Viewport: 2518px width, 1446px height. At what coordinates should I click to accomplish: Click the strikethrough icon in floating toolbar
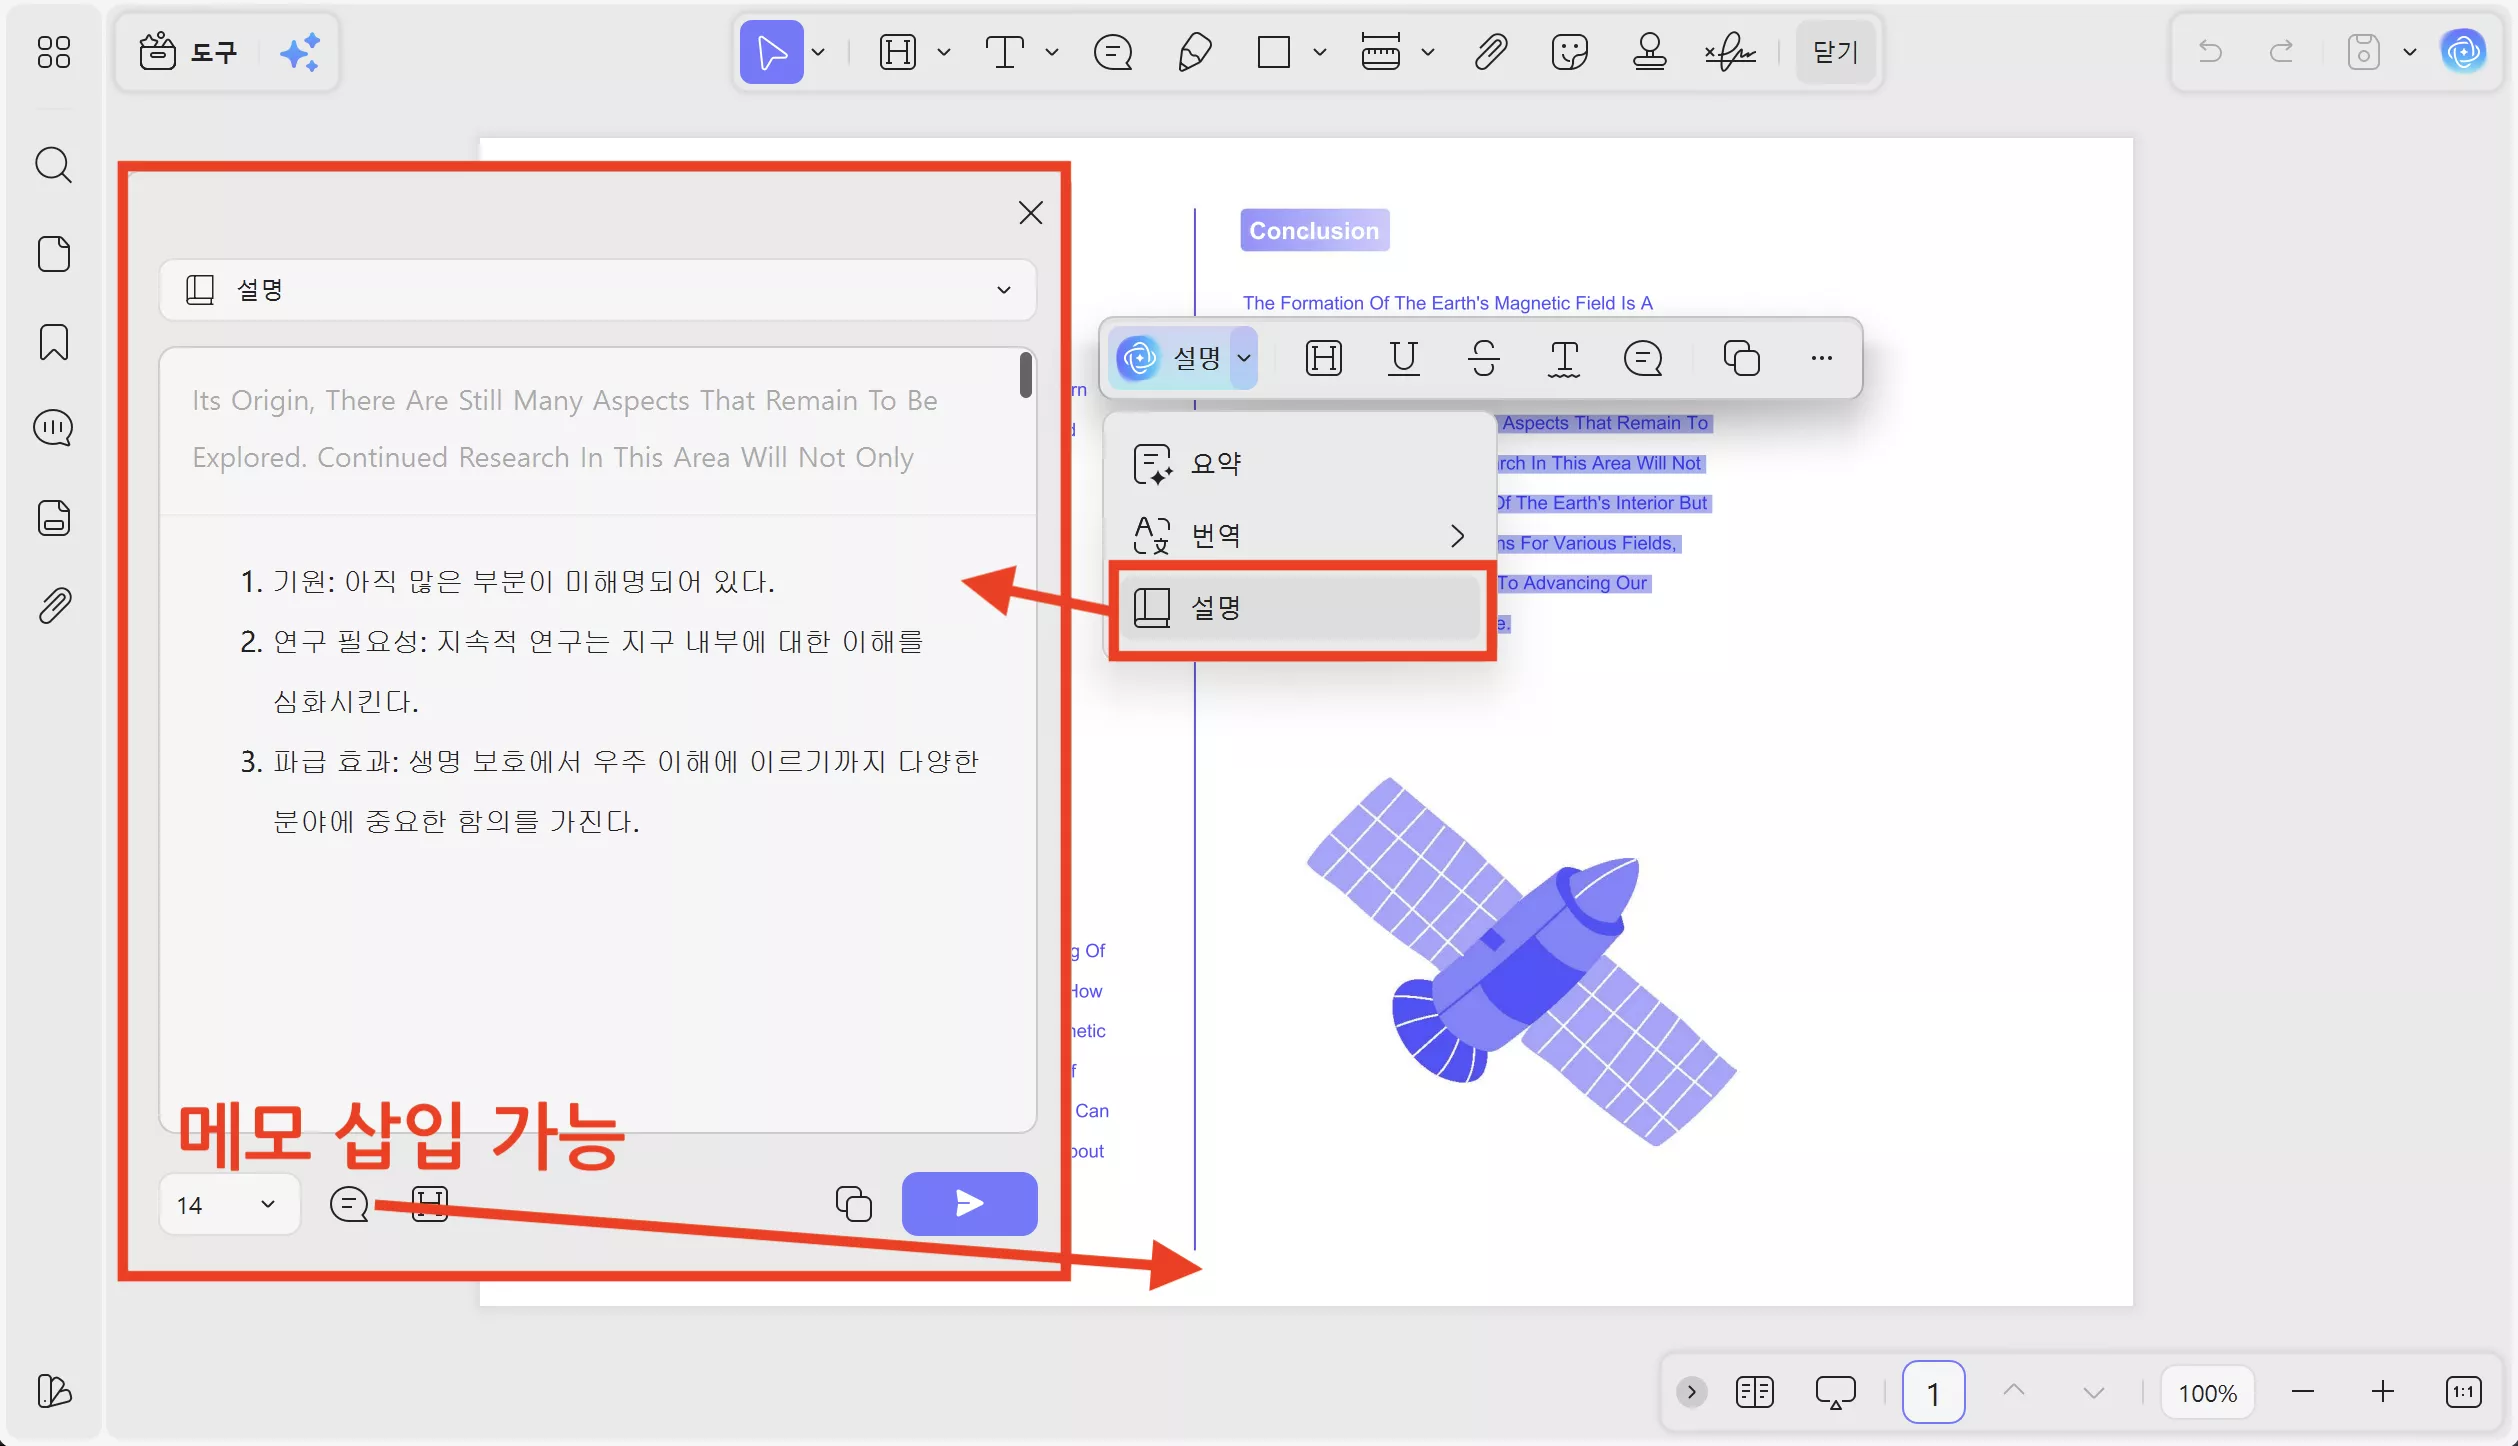click(1483, 358)
